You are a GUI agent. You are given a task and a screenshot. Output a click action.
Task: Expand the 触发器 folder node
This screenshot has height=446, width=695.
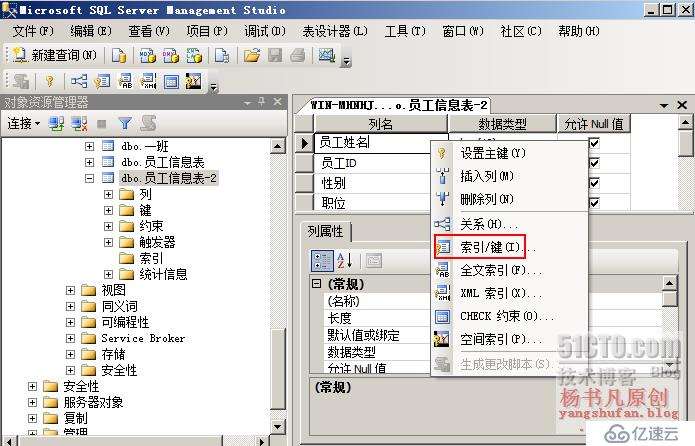(x=108, y=242)
